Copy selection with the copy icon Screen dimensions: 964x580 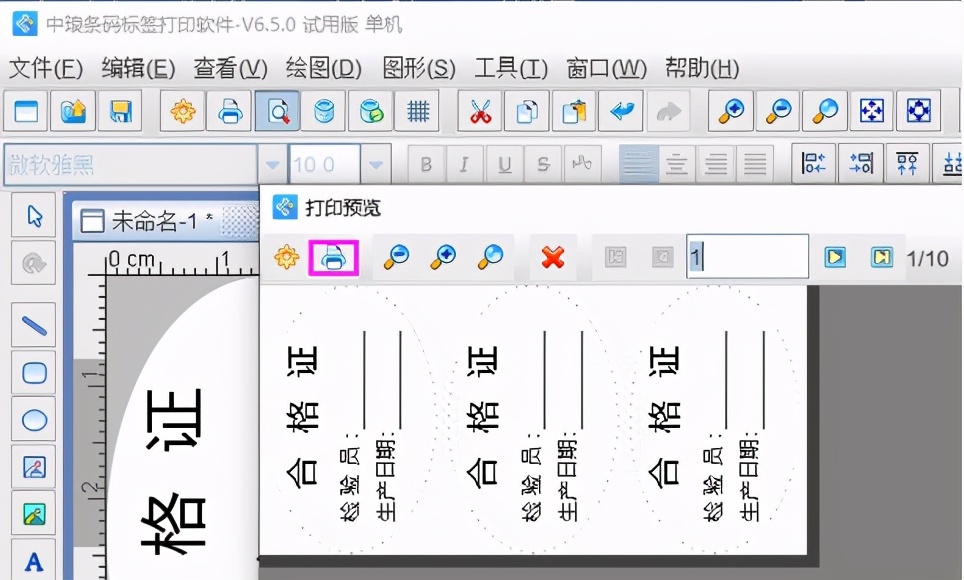pos(527,111)
